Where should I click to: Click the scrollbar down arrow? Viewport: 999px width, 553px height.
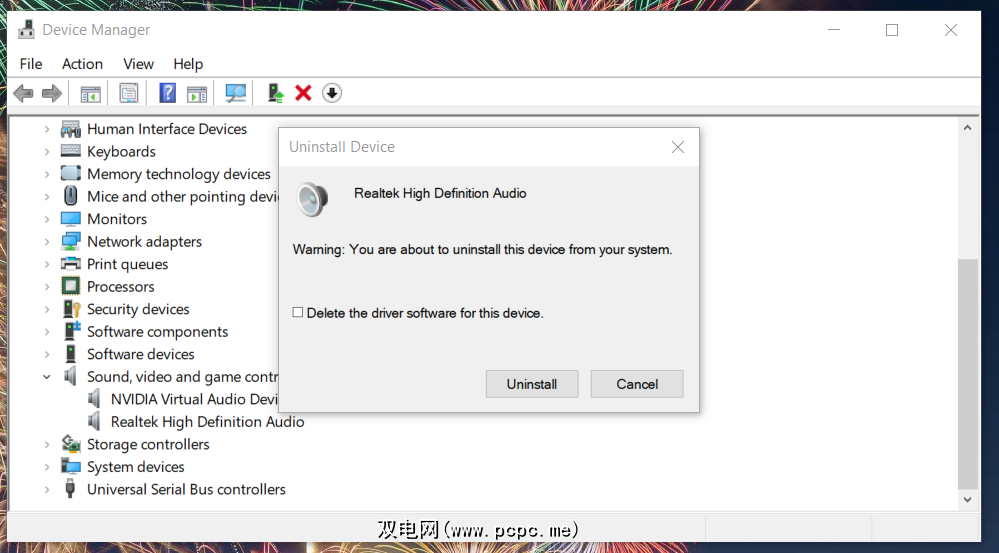[967, 500]
